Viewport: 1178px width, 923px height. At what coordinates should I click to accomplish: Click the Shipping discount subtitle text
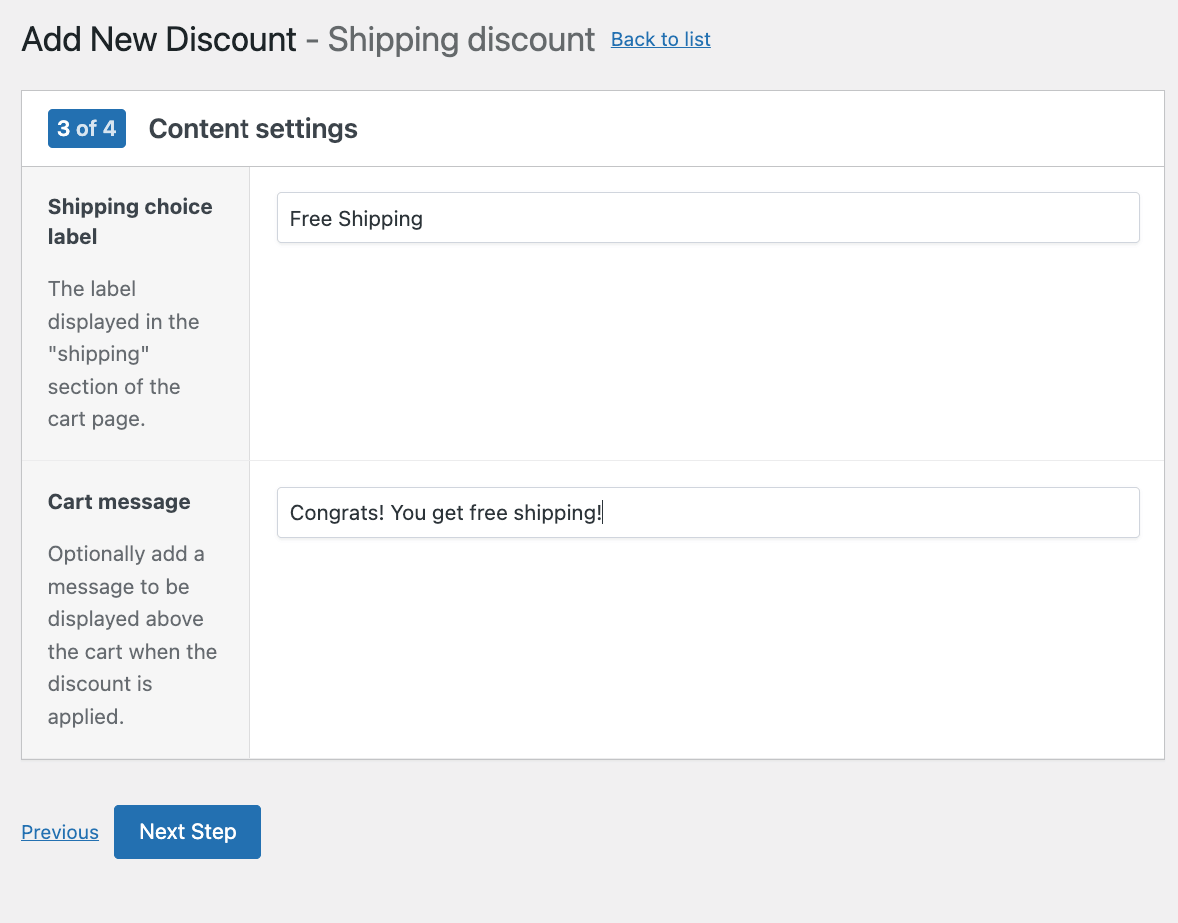[461, 39]
